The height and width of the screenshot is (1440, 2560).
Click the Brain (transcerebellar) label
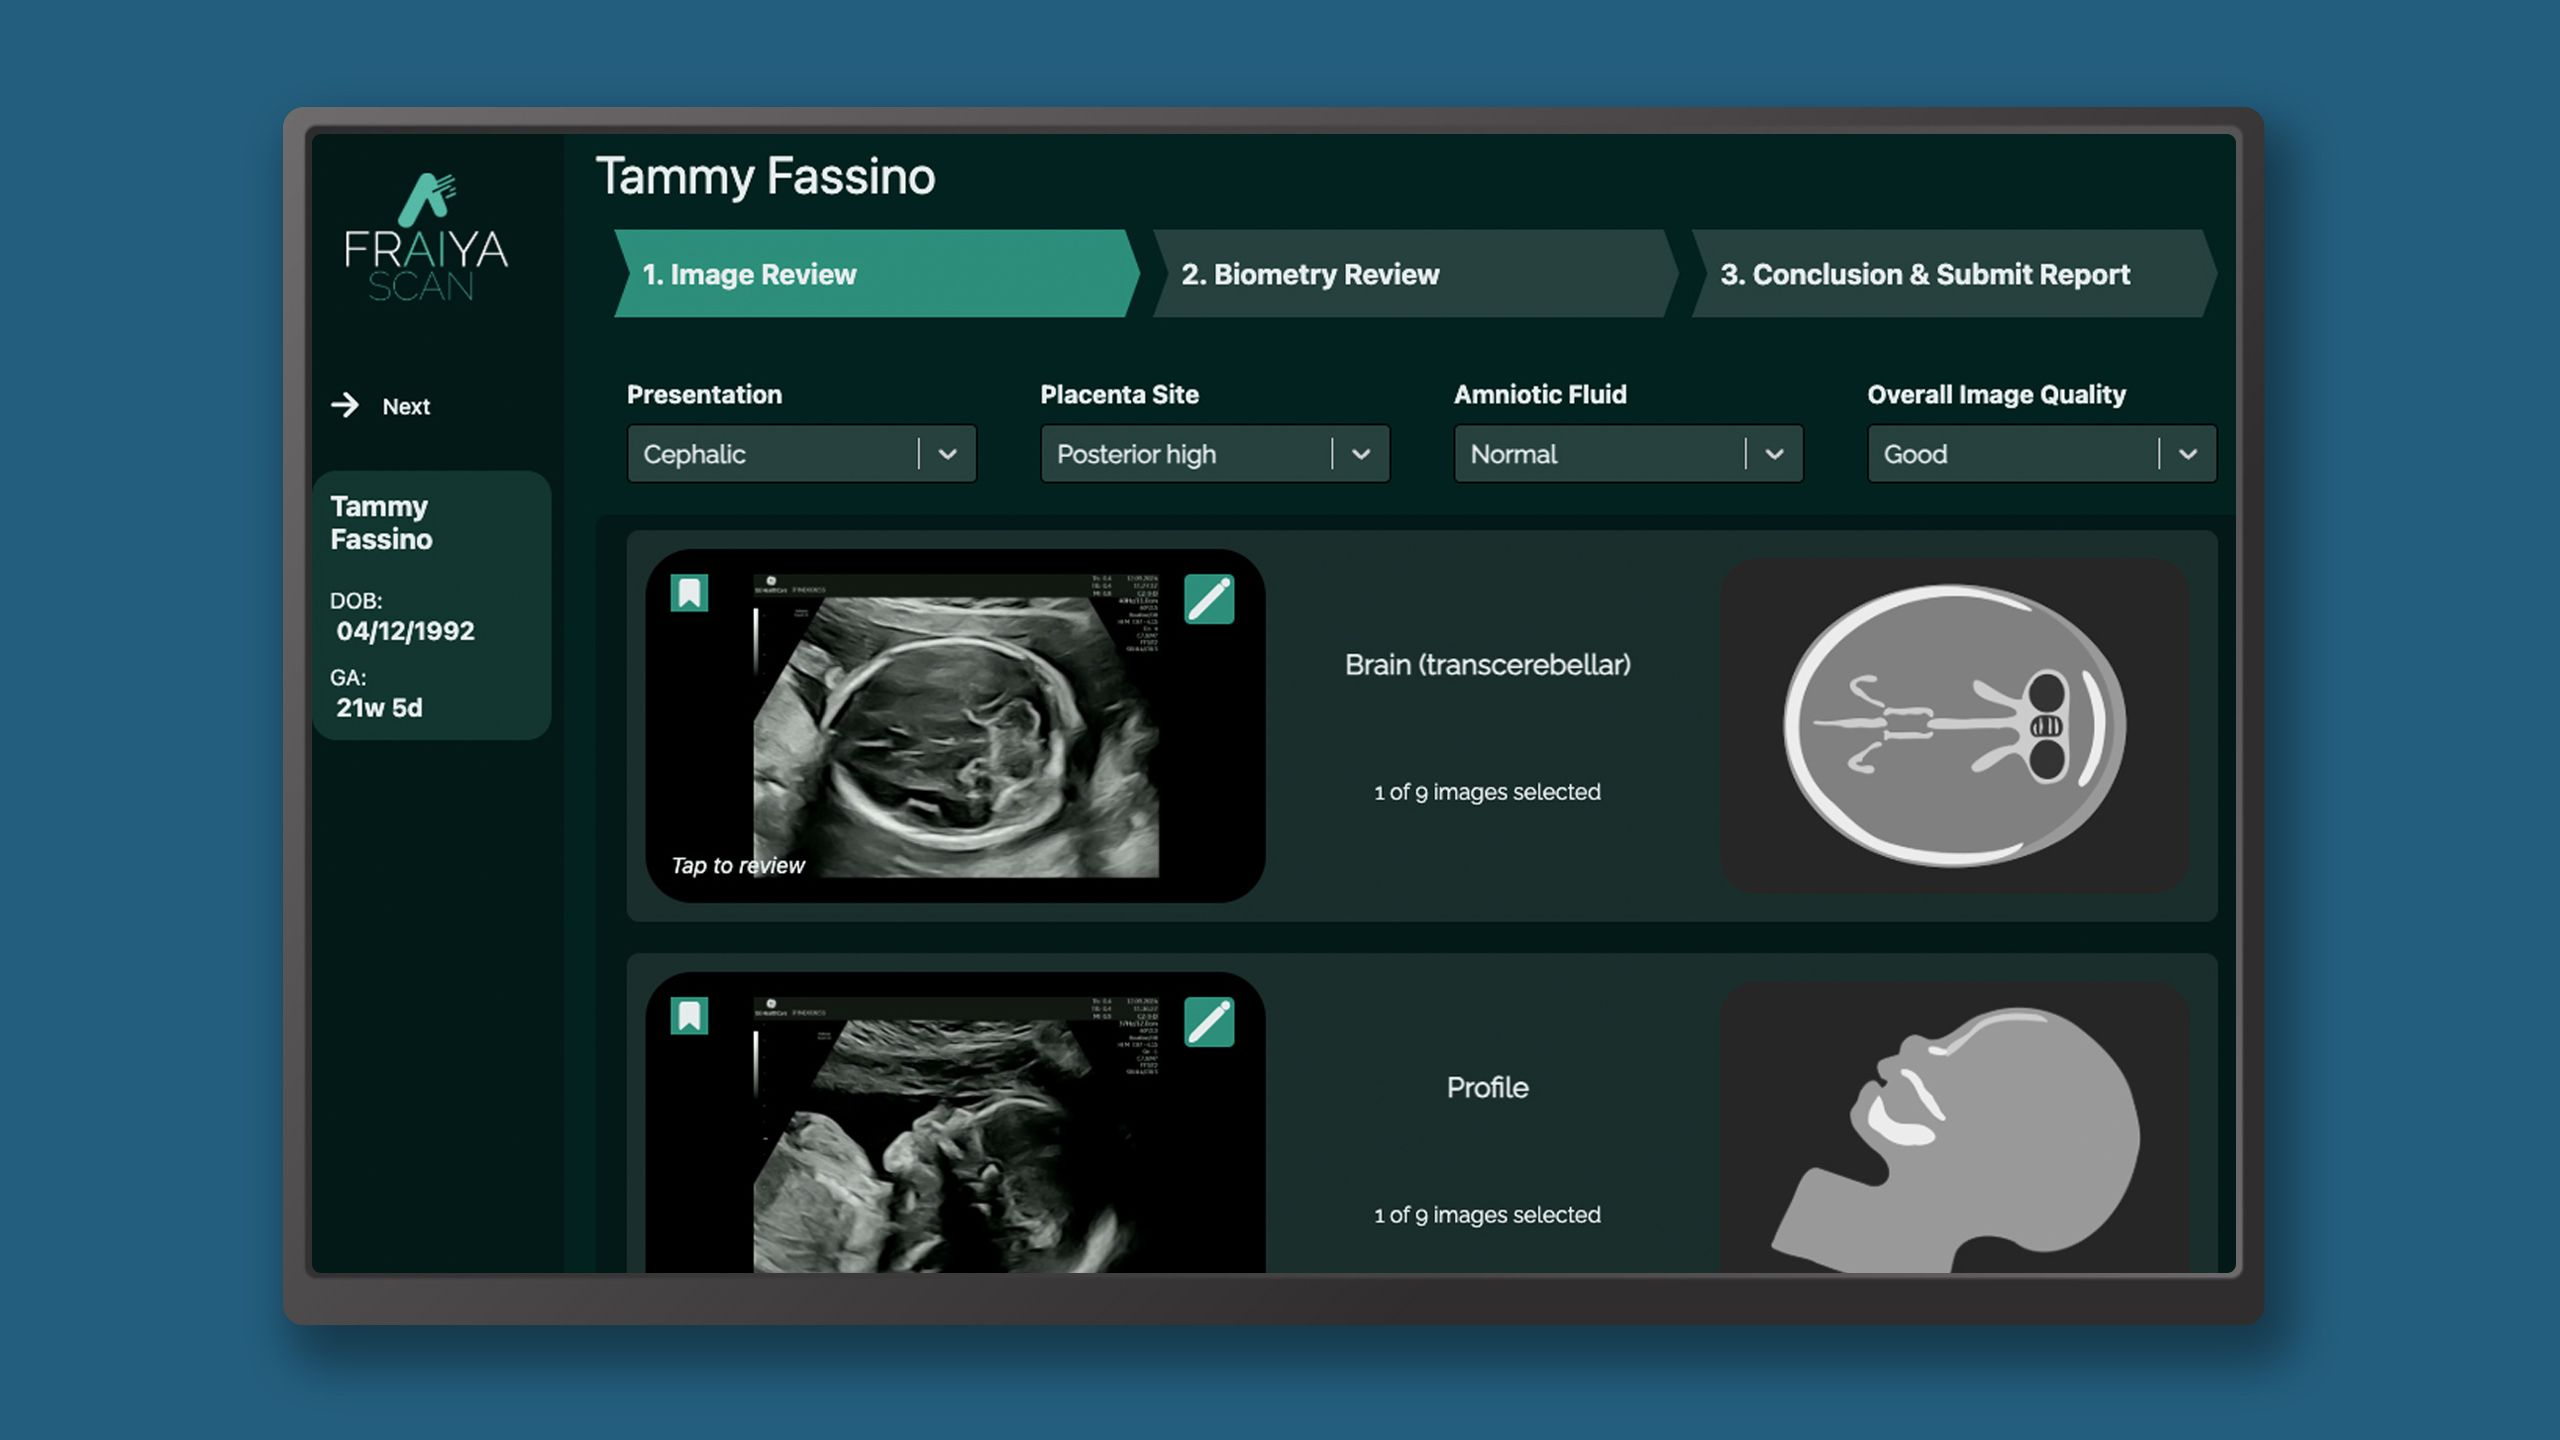(1487, 665)
